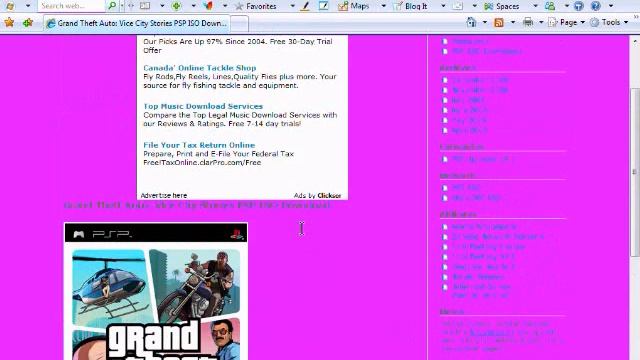The height and width of the screenshot is (360, 640).
Task: Click the highlighter pen icon in the toolbar
Action: [x=304, y=6]
